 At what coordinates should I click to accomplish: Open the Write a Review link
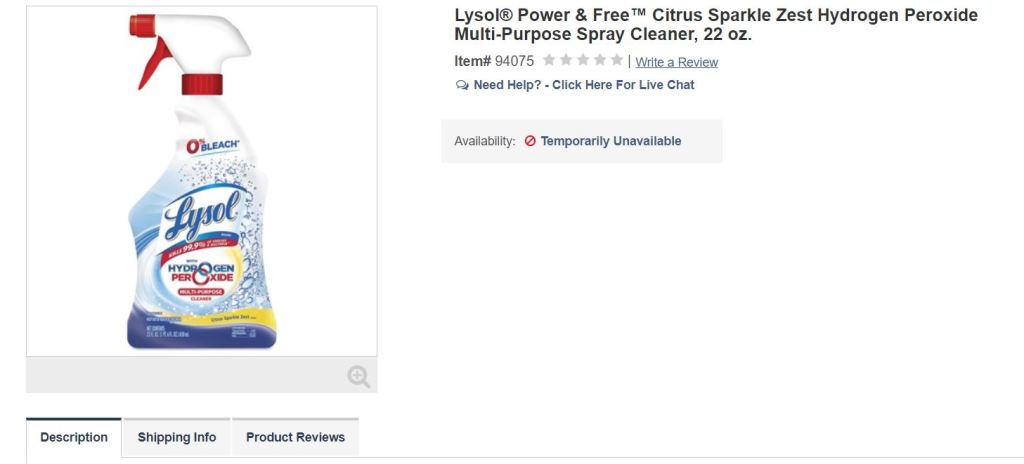click(x=676, y=62)
